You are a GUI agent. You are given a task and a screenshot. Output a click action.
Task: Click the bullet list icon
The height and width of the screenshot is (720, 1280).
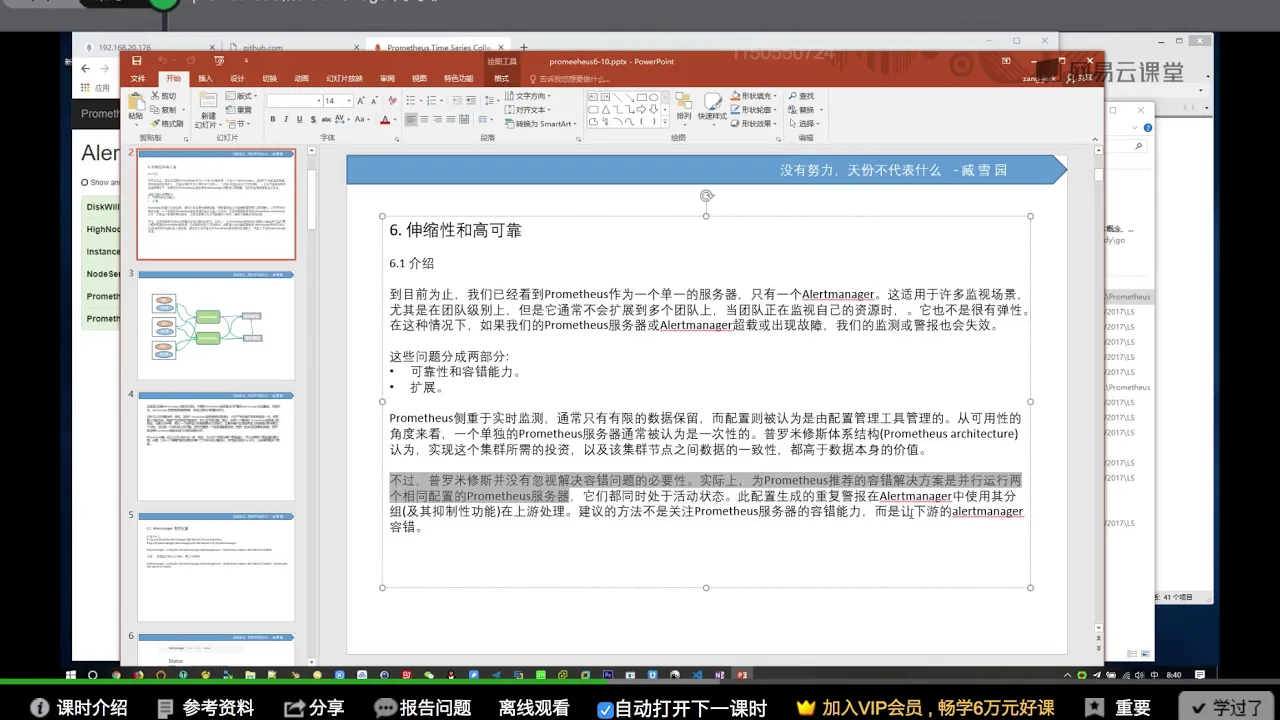411,101
